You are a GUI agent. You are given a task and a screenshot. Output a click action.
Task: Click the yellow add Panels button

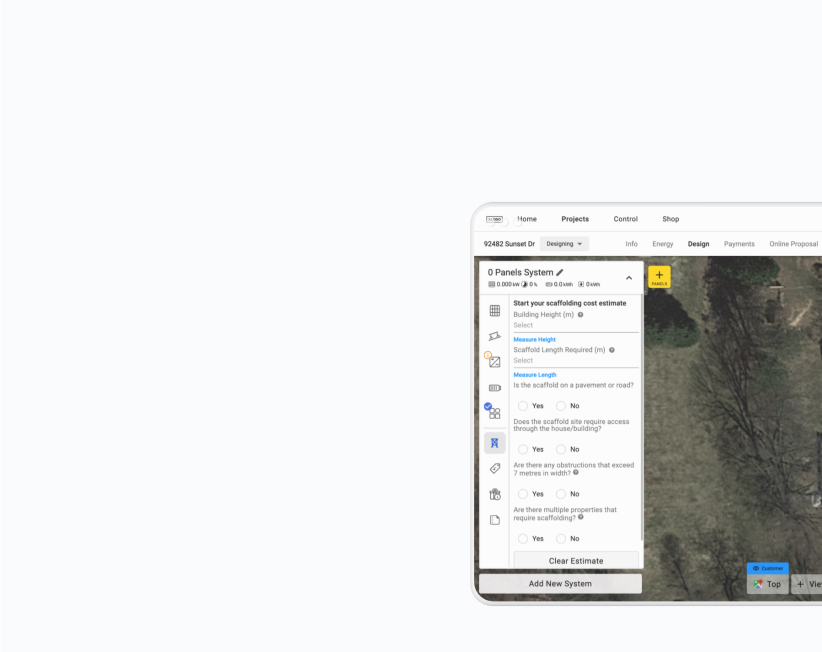tap(659, 277)
